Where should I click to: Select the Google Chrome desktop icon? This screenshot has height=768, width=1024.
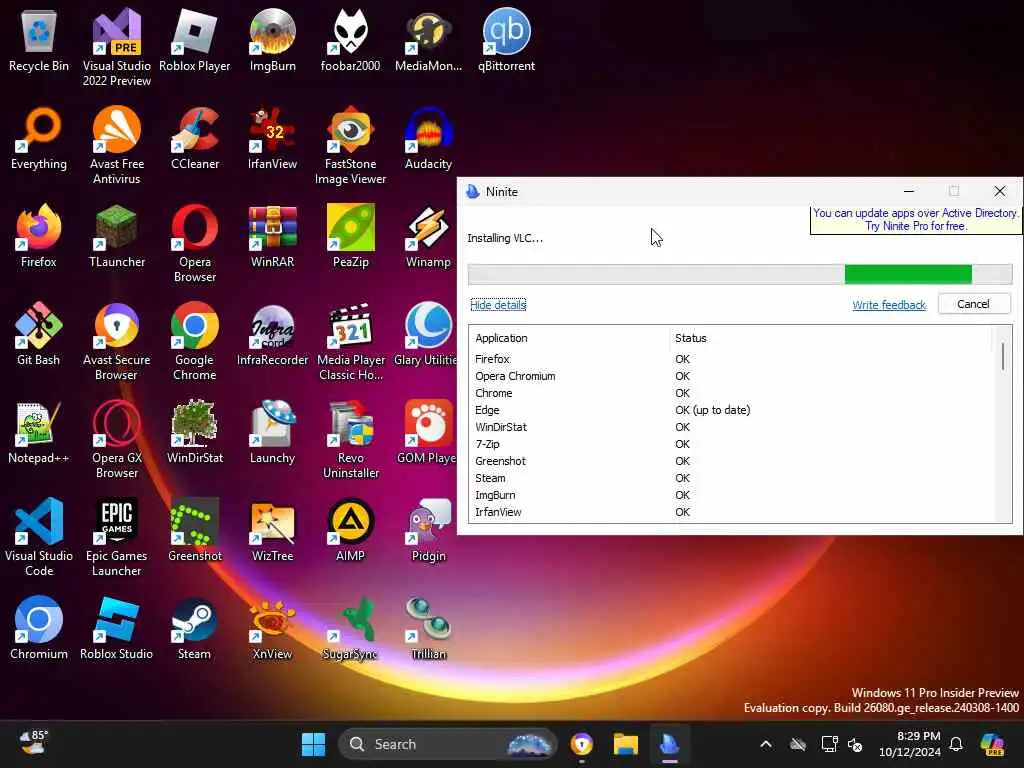tap(194, 341)
